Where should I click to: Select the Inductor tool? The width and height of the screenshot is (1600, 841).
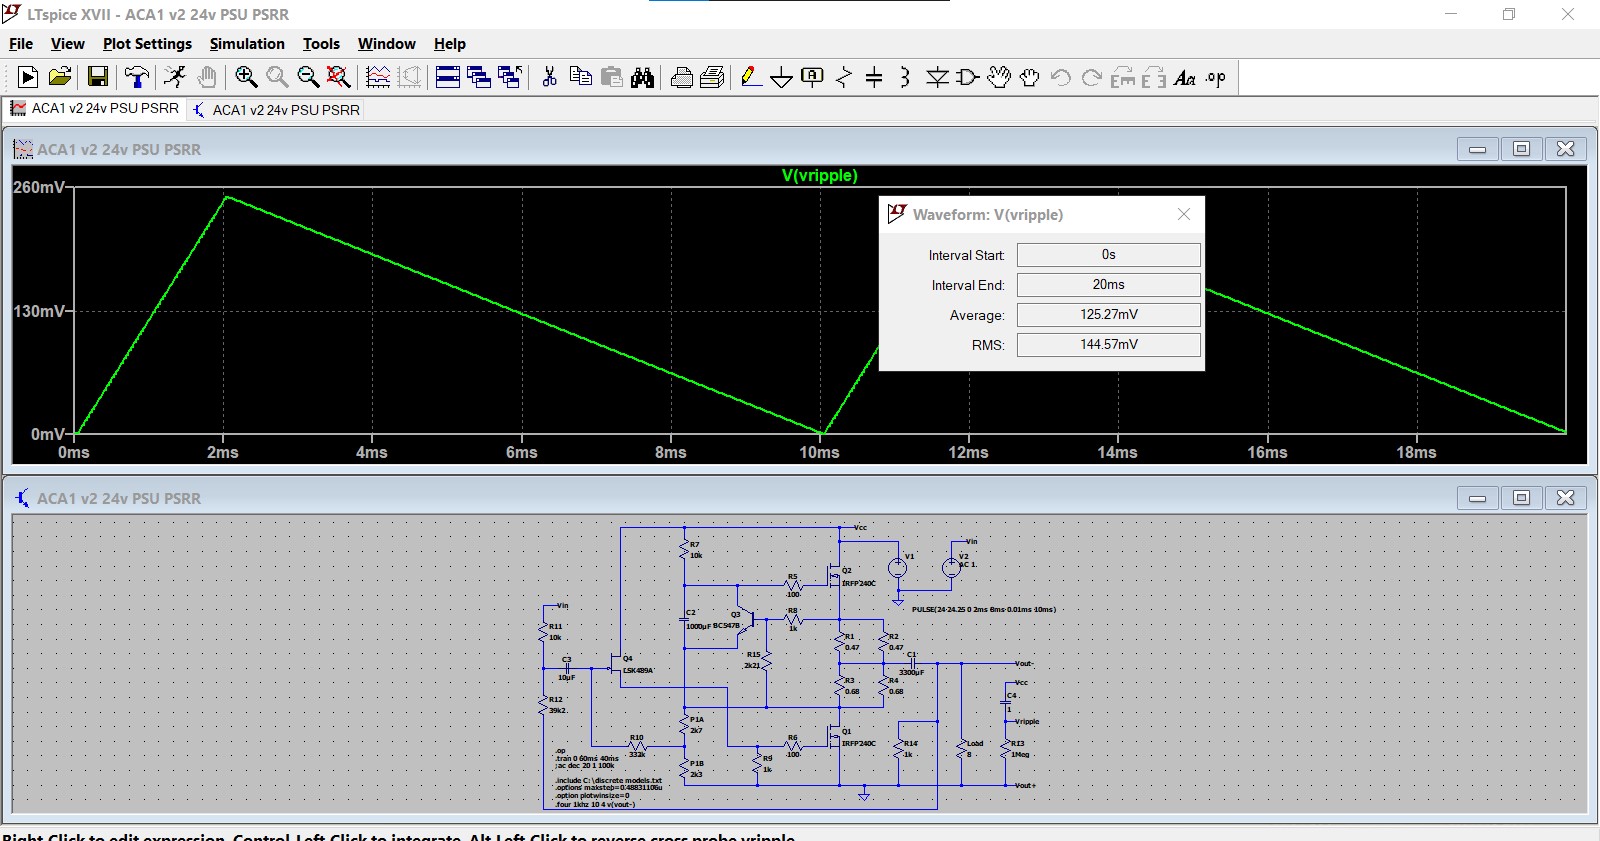(x=905, y=77)
